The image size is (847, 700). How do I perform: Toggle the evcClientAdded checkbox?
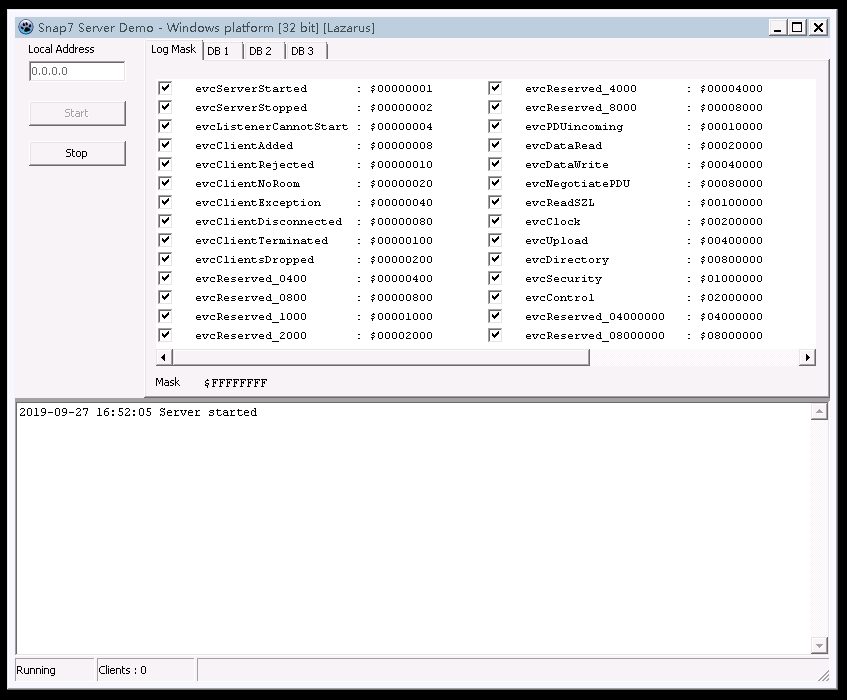165,145
